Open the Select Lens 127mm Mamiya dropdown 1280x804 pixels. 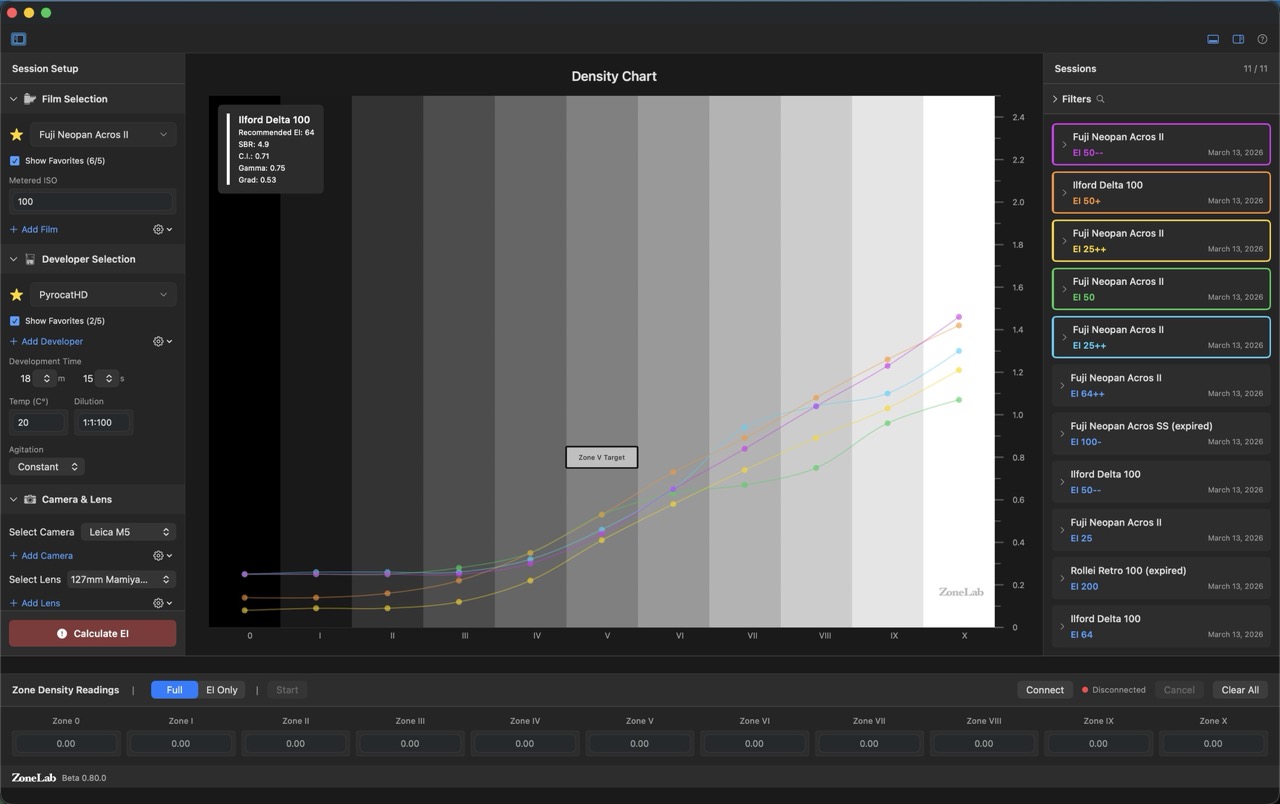pyautogui.click(x=120, y=579)
